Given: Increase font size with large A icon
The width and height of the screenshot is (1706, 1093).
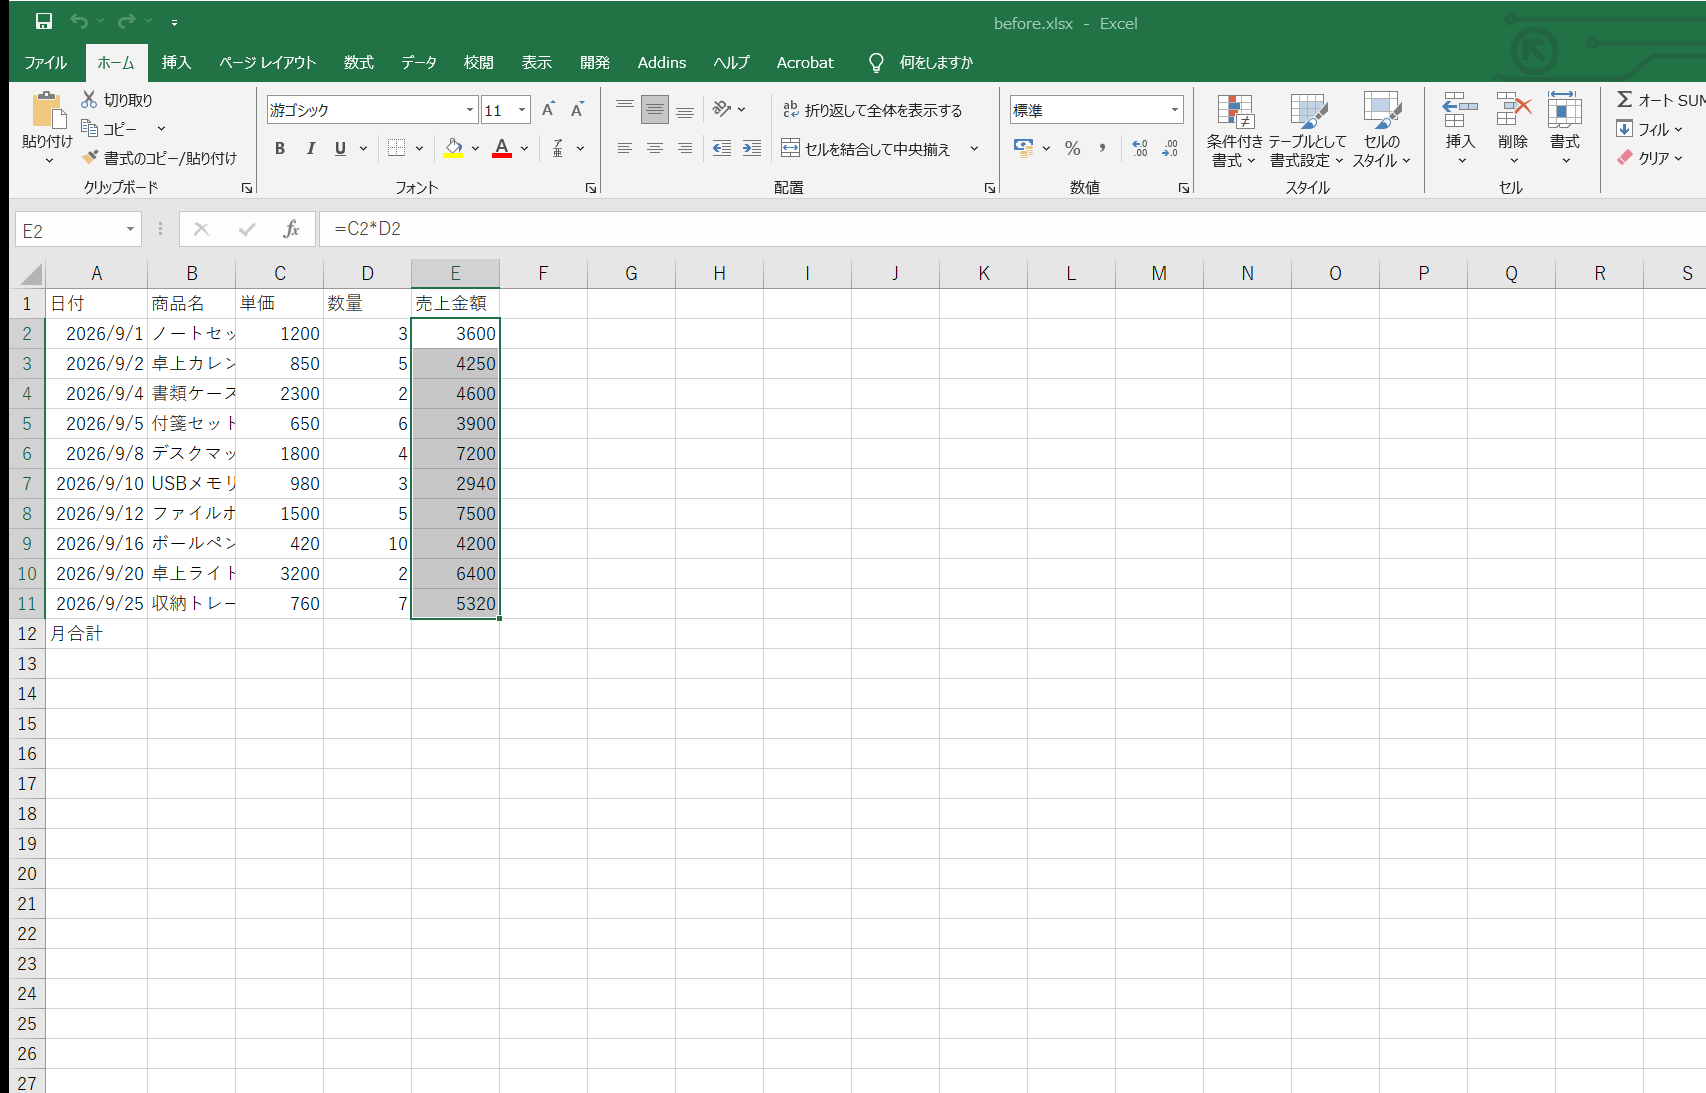Looking at the screenshot, I should (548, 109).
